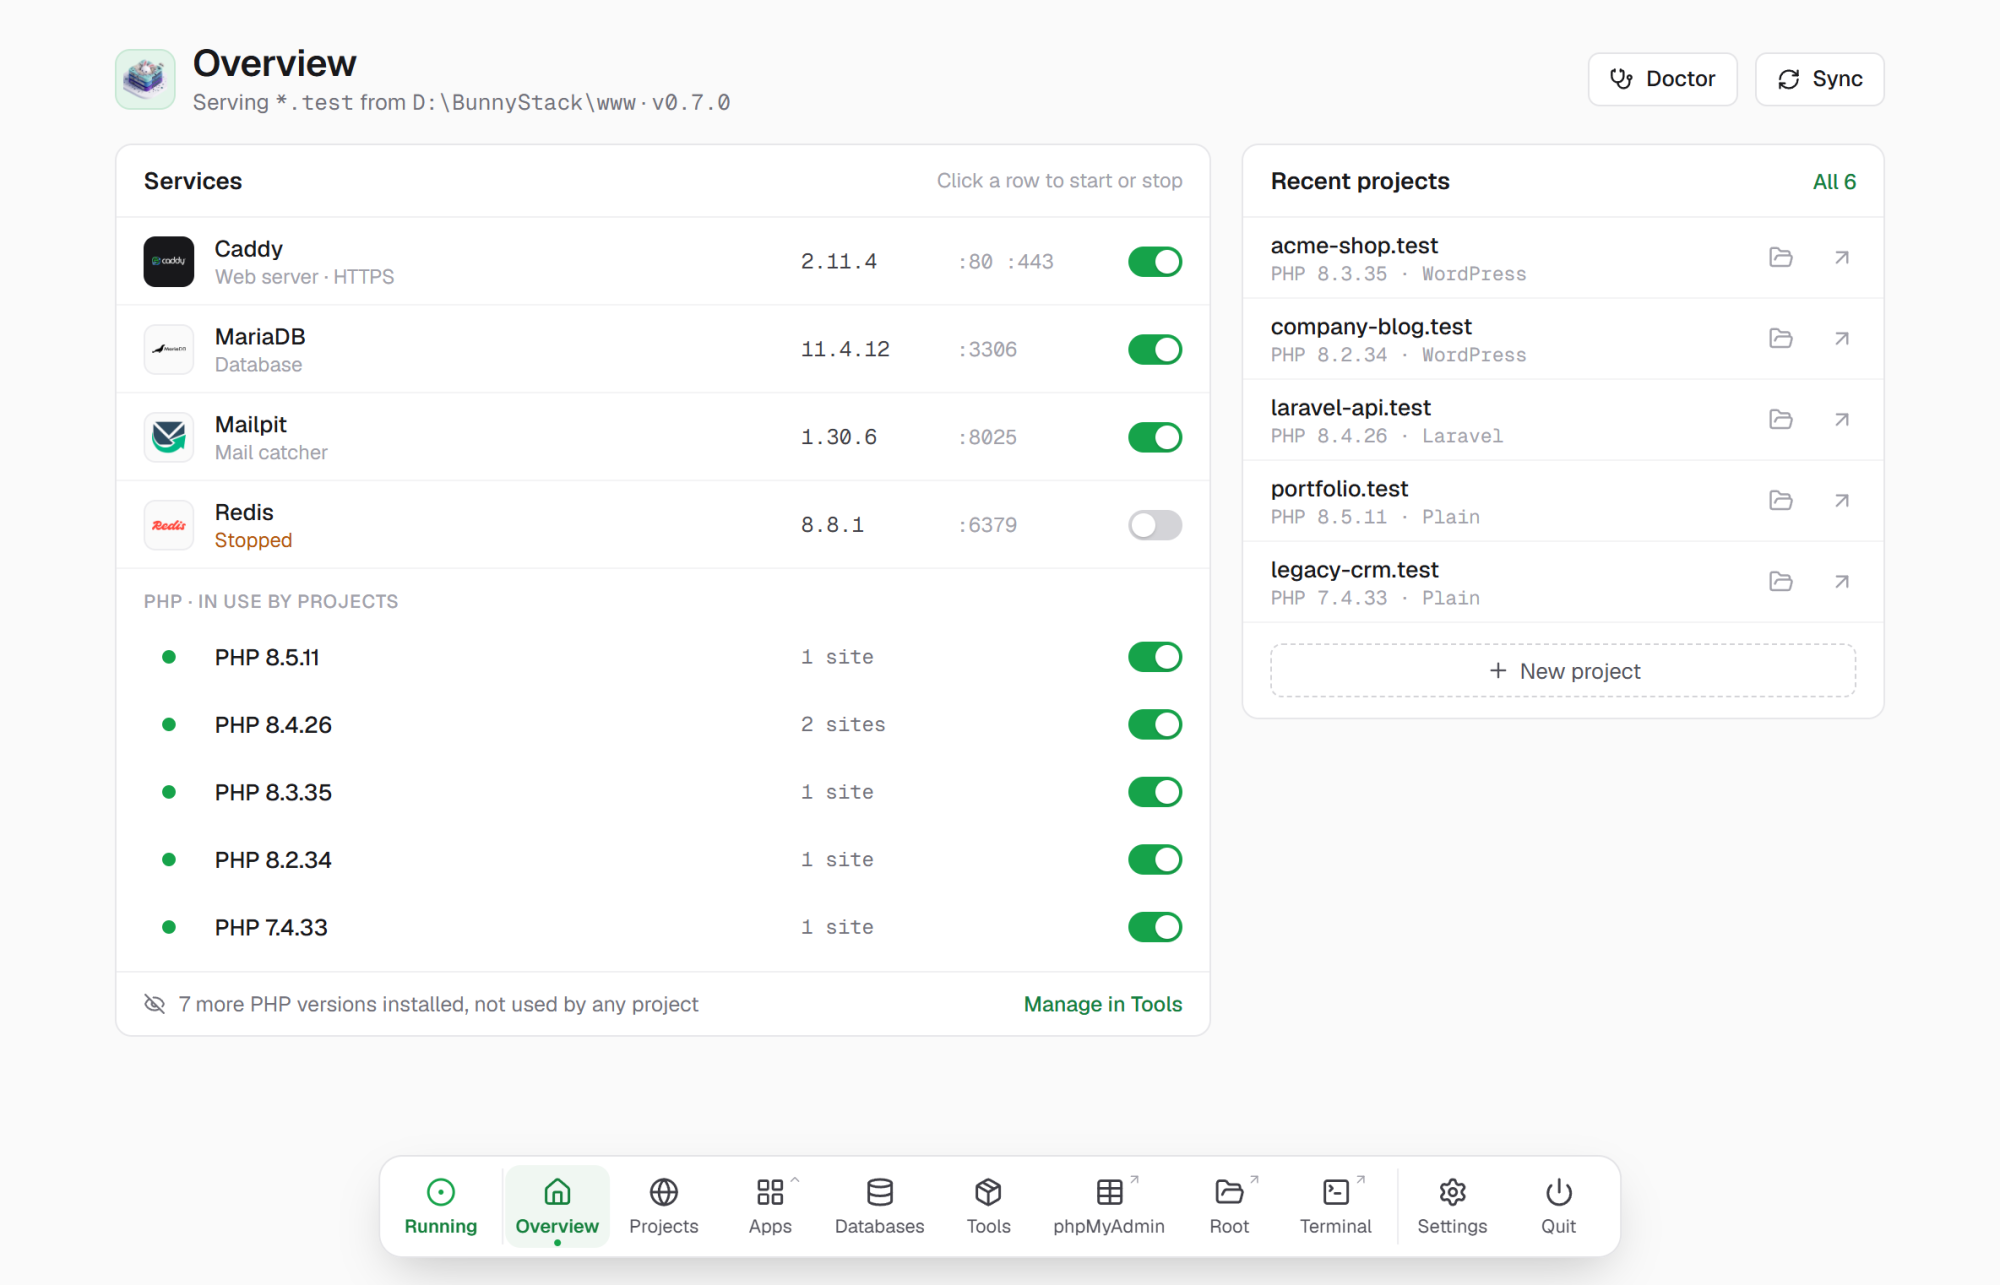2000x1285 pixels.
Task: Toggle the MariaDB service off
Action: tap(1155, 350)
